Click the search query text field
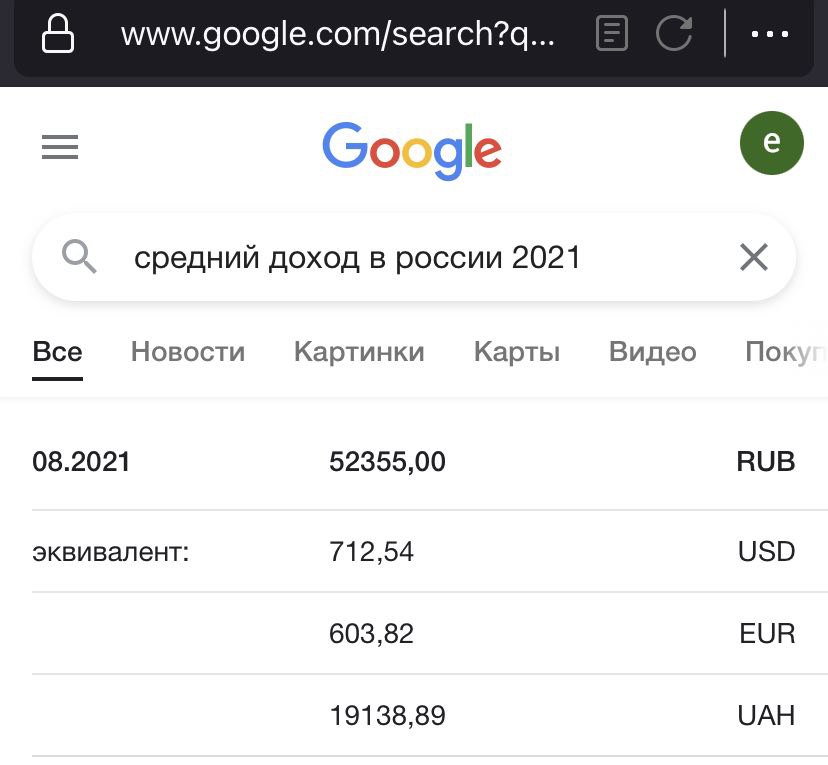The height and width of the screenshot is (765, 828). 400,258
